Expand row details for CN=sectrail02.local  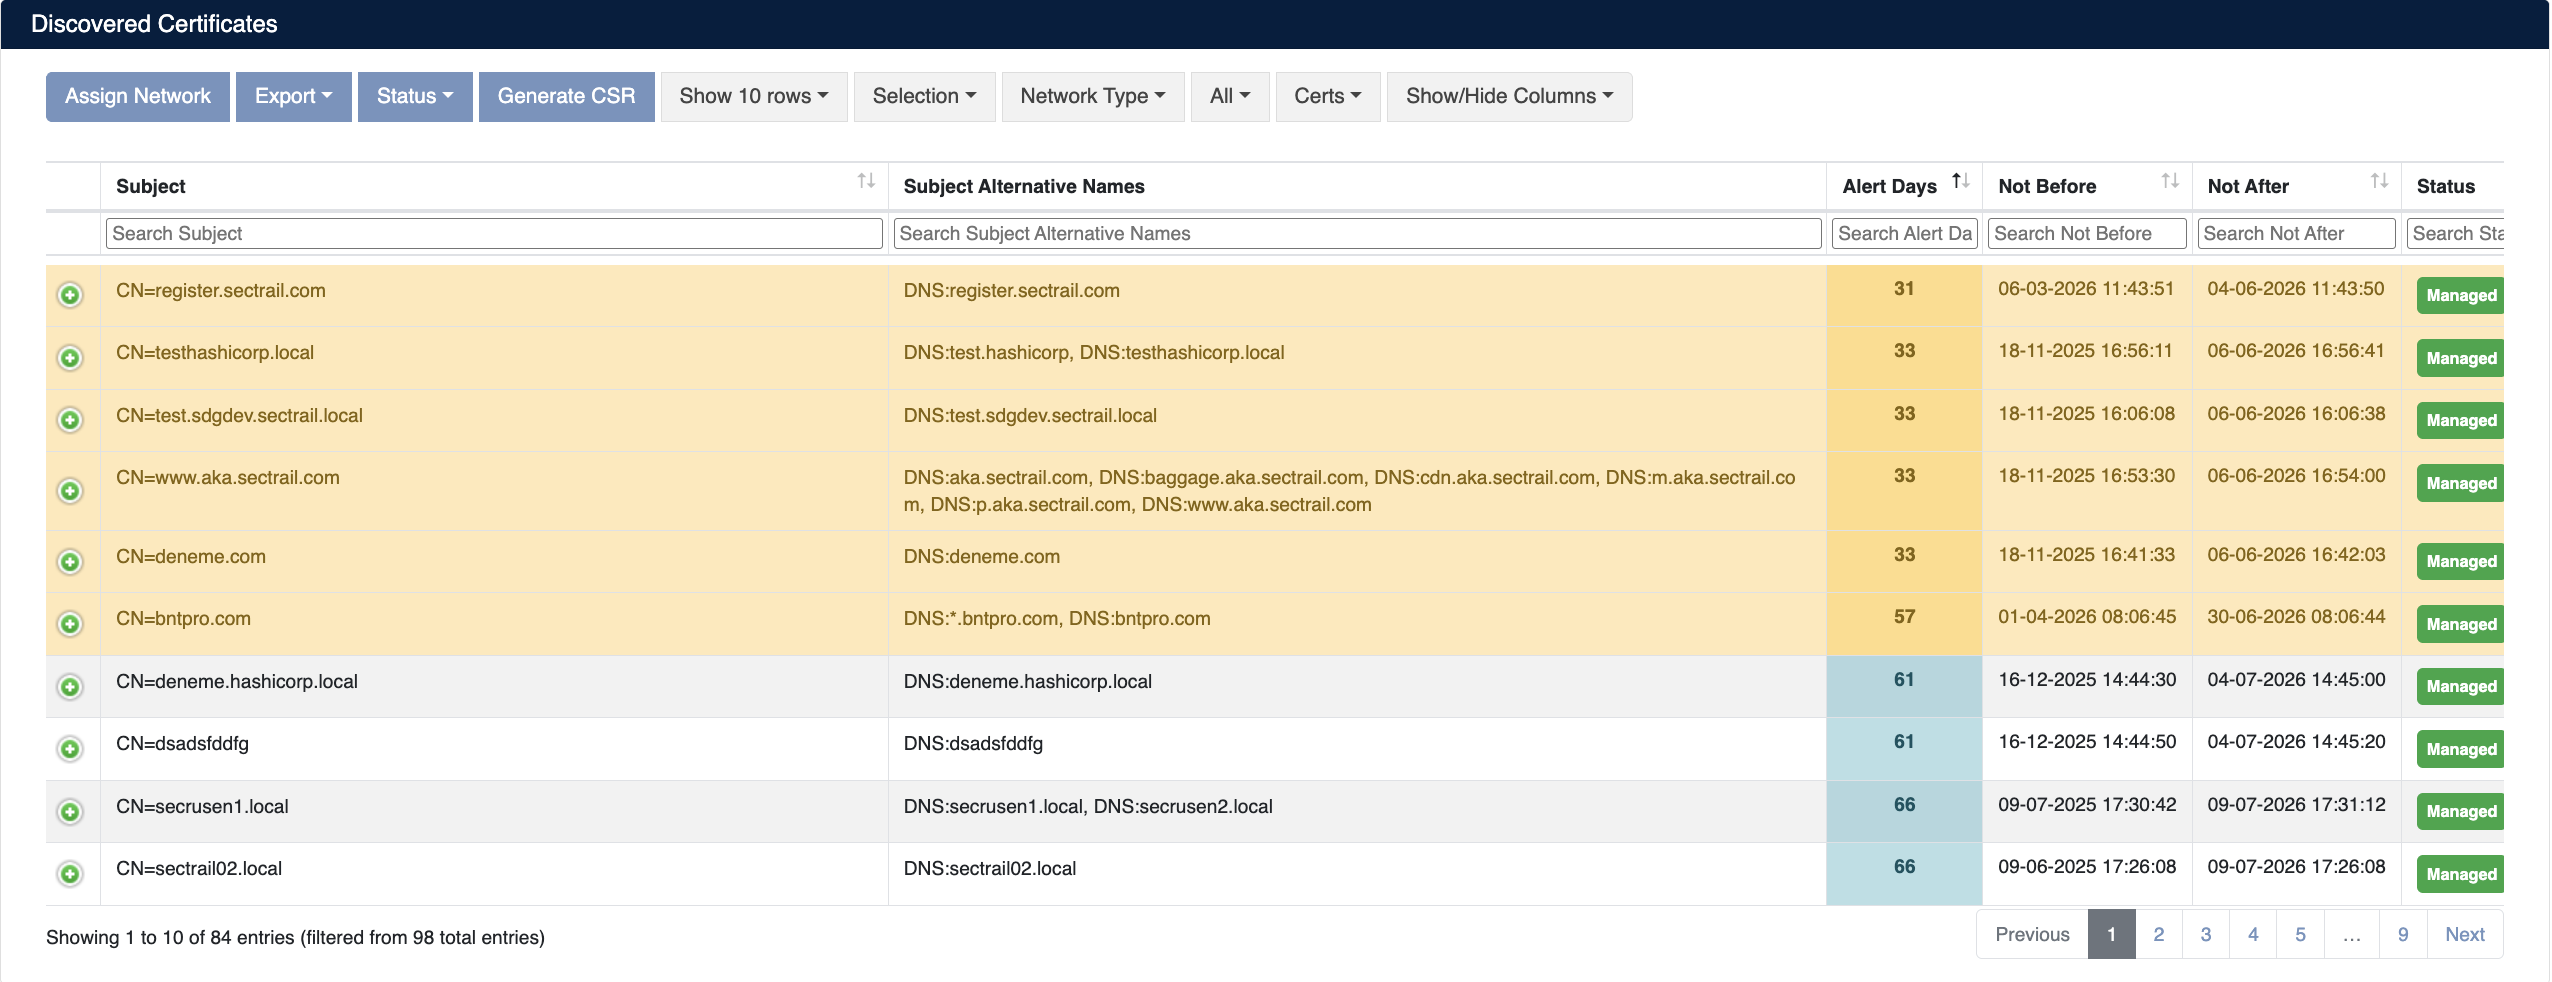coord(70,874)
